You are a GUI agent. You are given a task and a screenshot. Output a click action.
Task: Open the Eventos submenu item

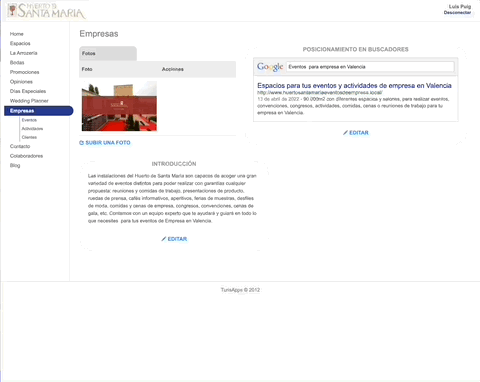[29, 120]
